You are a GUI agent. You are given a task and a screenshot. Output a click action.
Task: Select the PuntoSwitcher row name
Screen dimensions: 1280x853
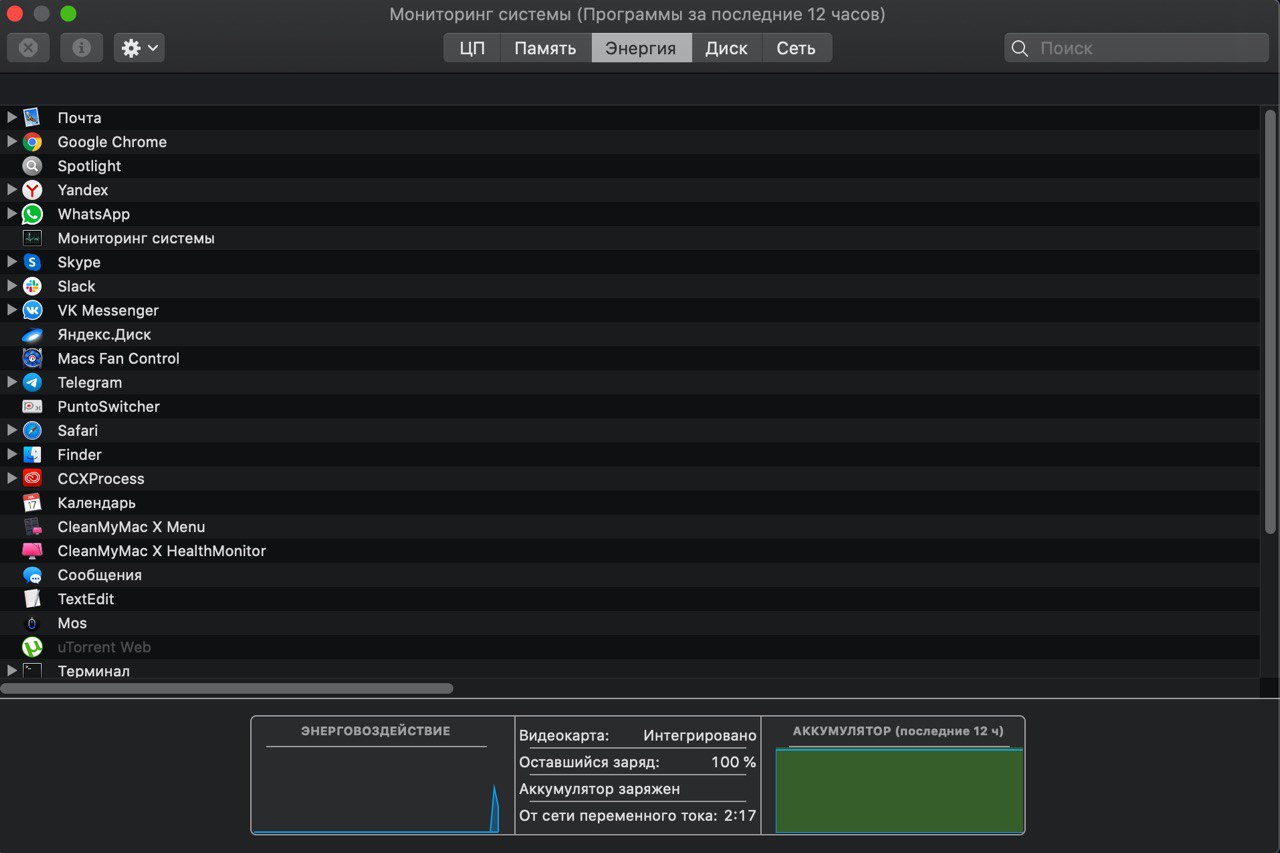point(108,406)
